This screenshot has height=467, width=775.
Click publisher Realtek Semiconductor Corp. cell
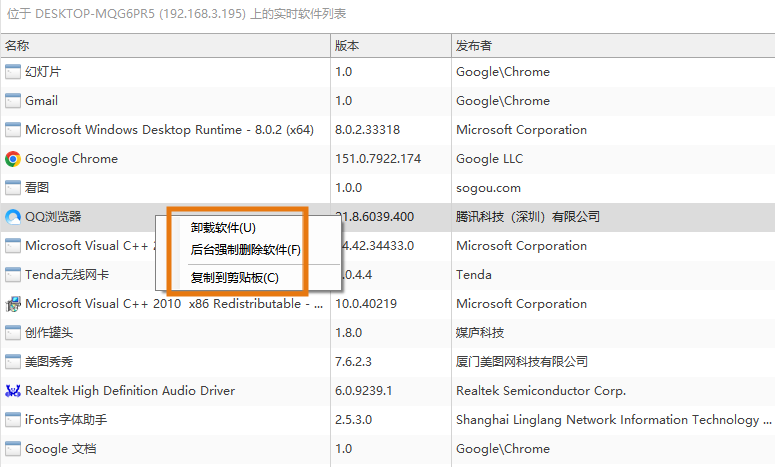(541, 391)
